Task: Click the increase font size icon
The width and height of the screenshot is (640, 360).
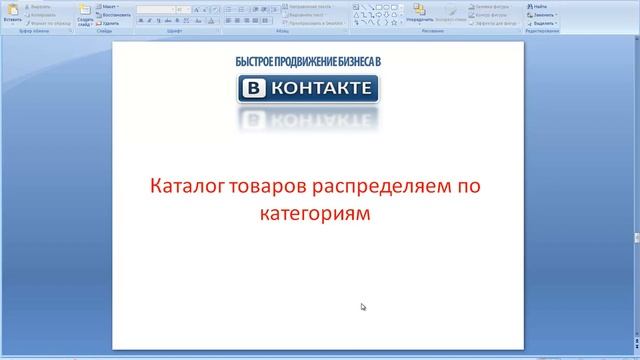Action: click(x=196, y=9)
